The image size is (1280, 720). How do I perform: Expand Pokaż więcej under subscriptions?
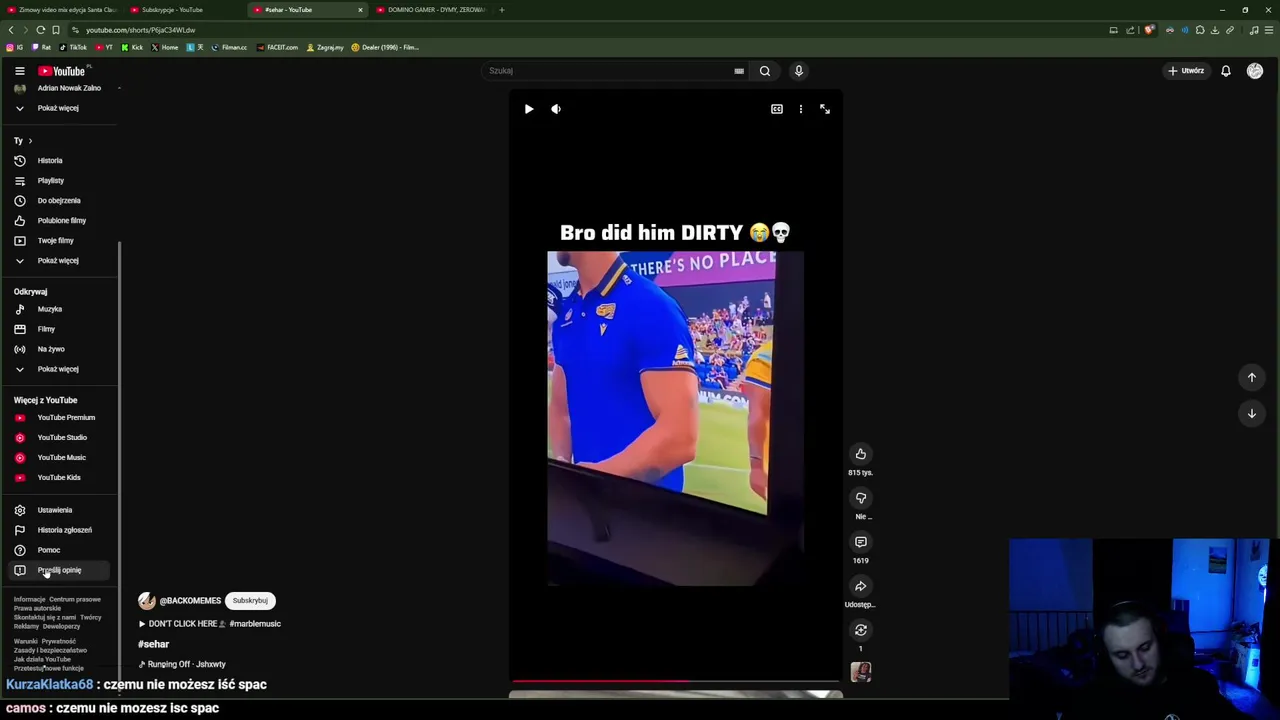pyautogui.click(x=58, y=108)
